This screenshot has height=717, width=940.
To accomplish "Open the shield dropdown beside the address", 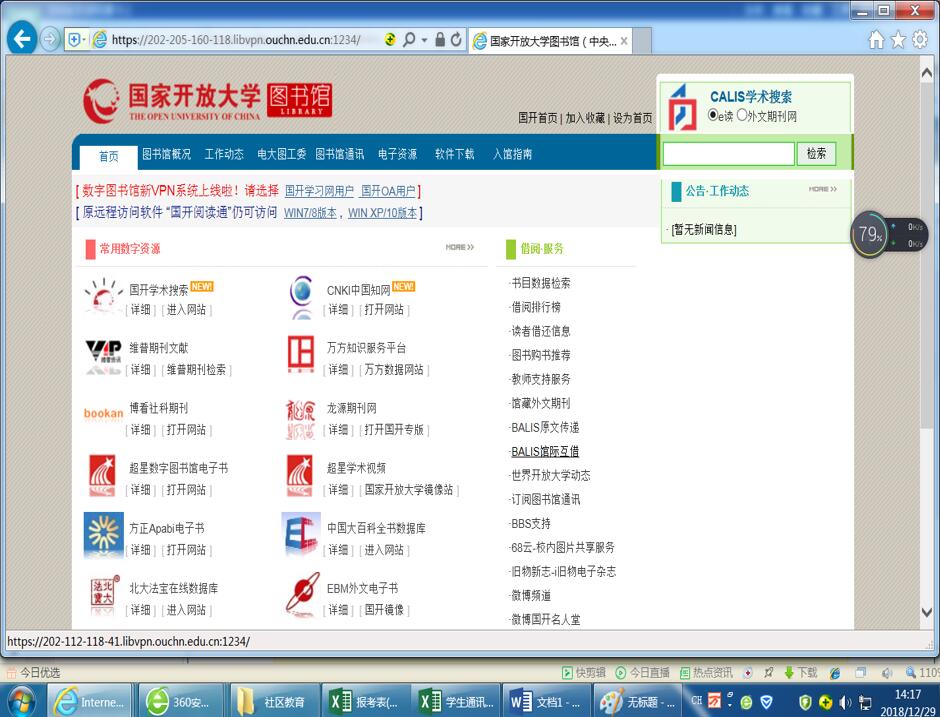I will (77, 40).
